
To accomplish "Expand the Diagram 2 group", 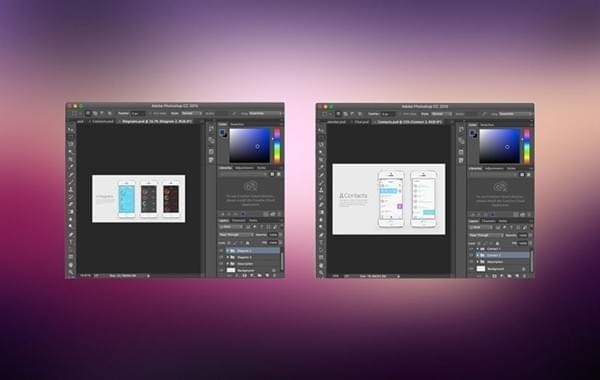I will [x=228, y=257].
